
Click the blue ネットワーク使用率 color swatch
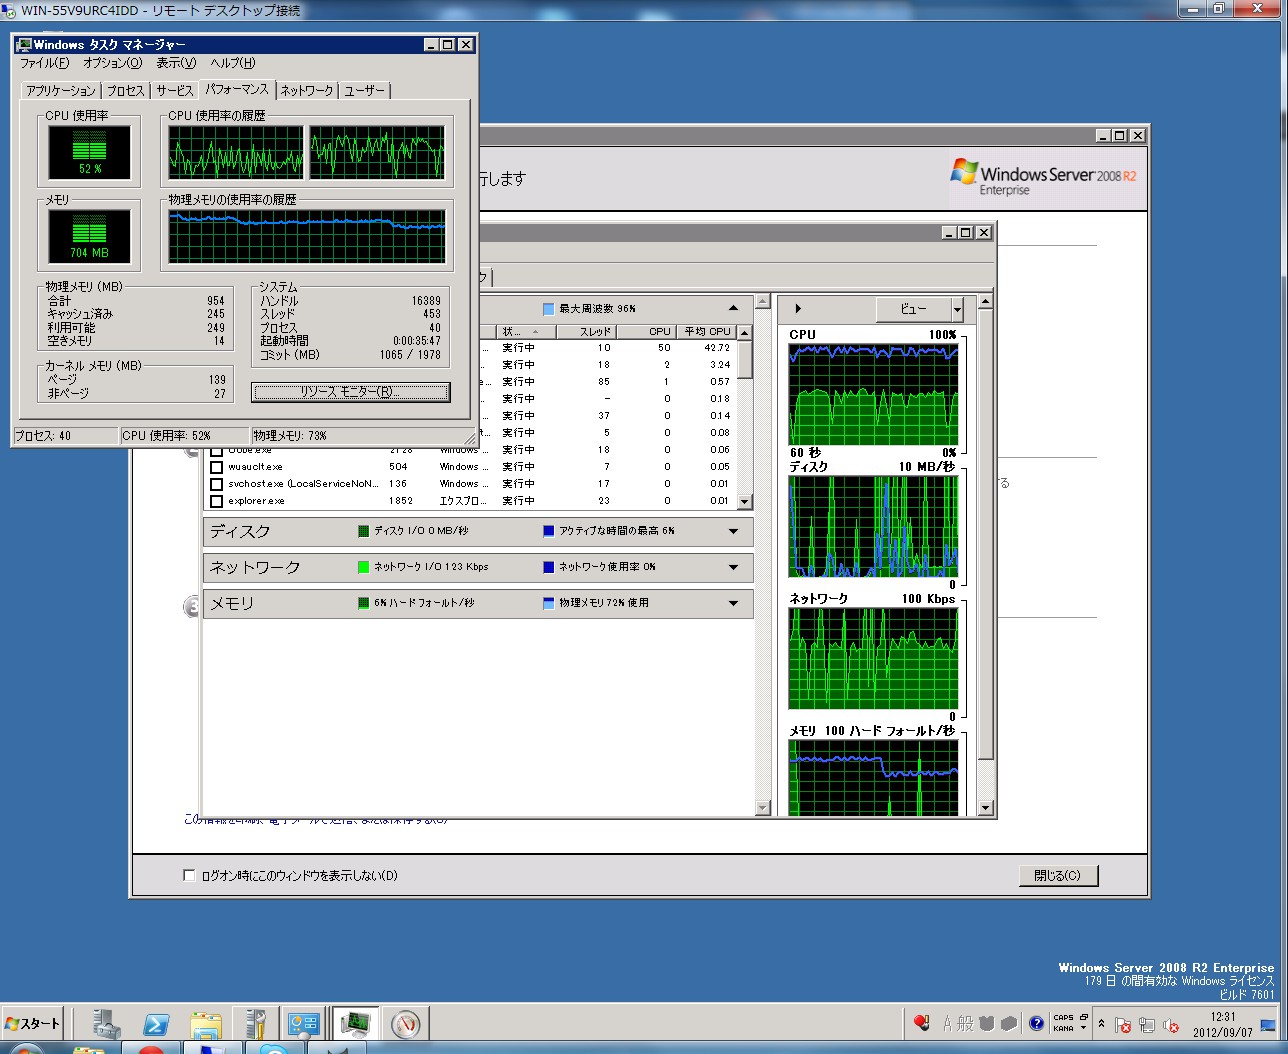point(548,567)
